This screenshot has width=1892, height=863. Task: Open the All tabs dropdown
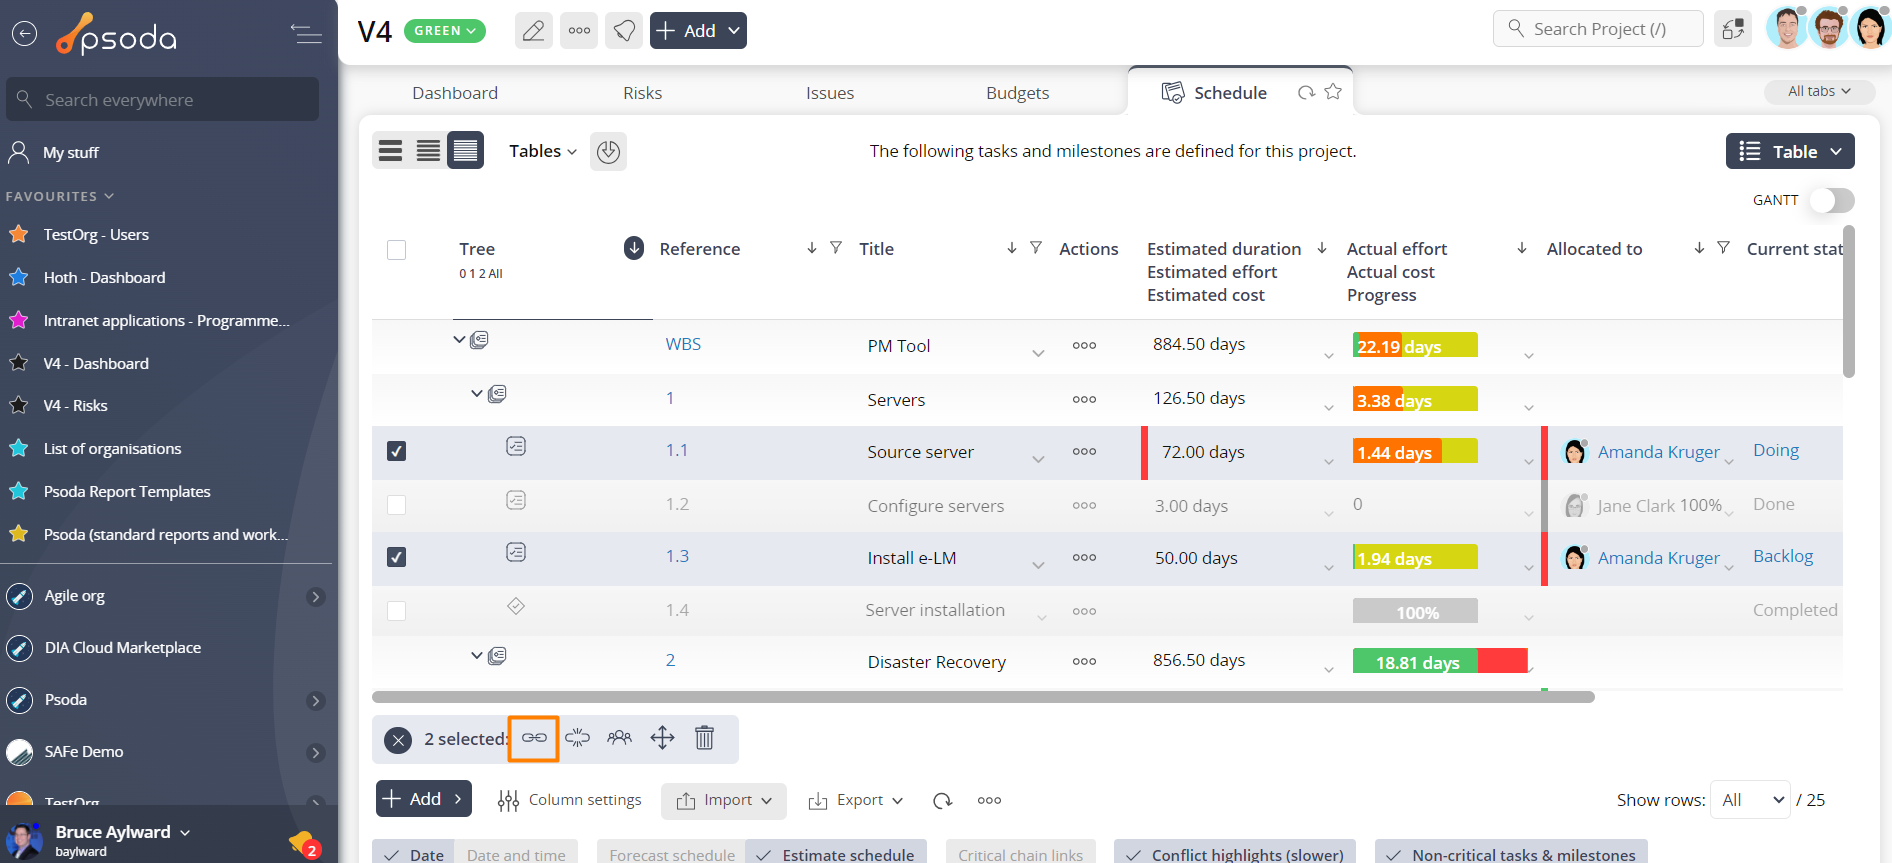(1820, 91)
